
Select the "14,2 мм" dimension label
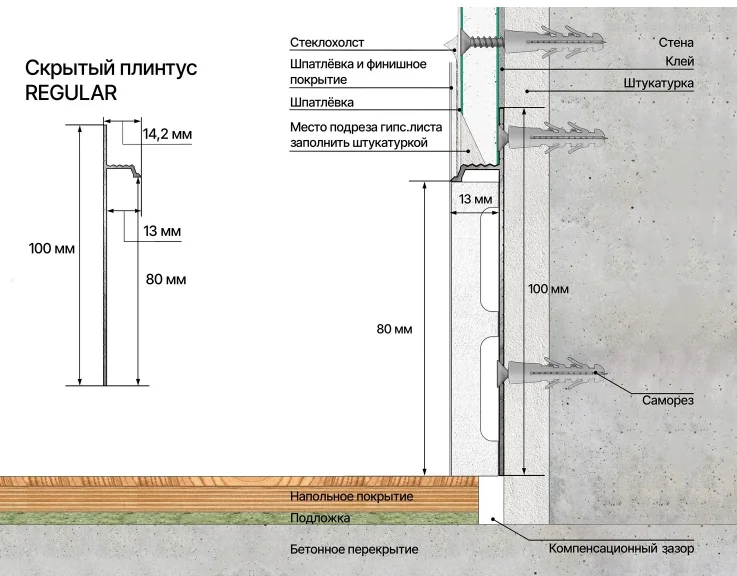[167, 133]
